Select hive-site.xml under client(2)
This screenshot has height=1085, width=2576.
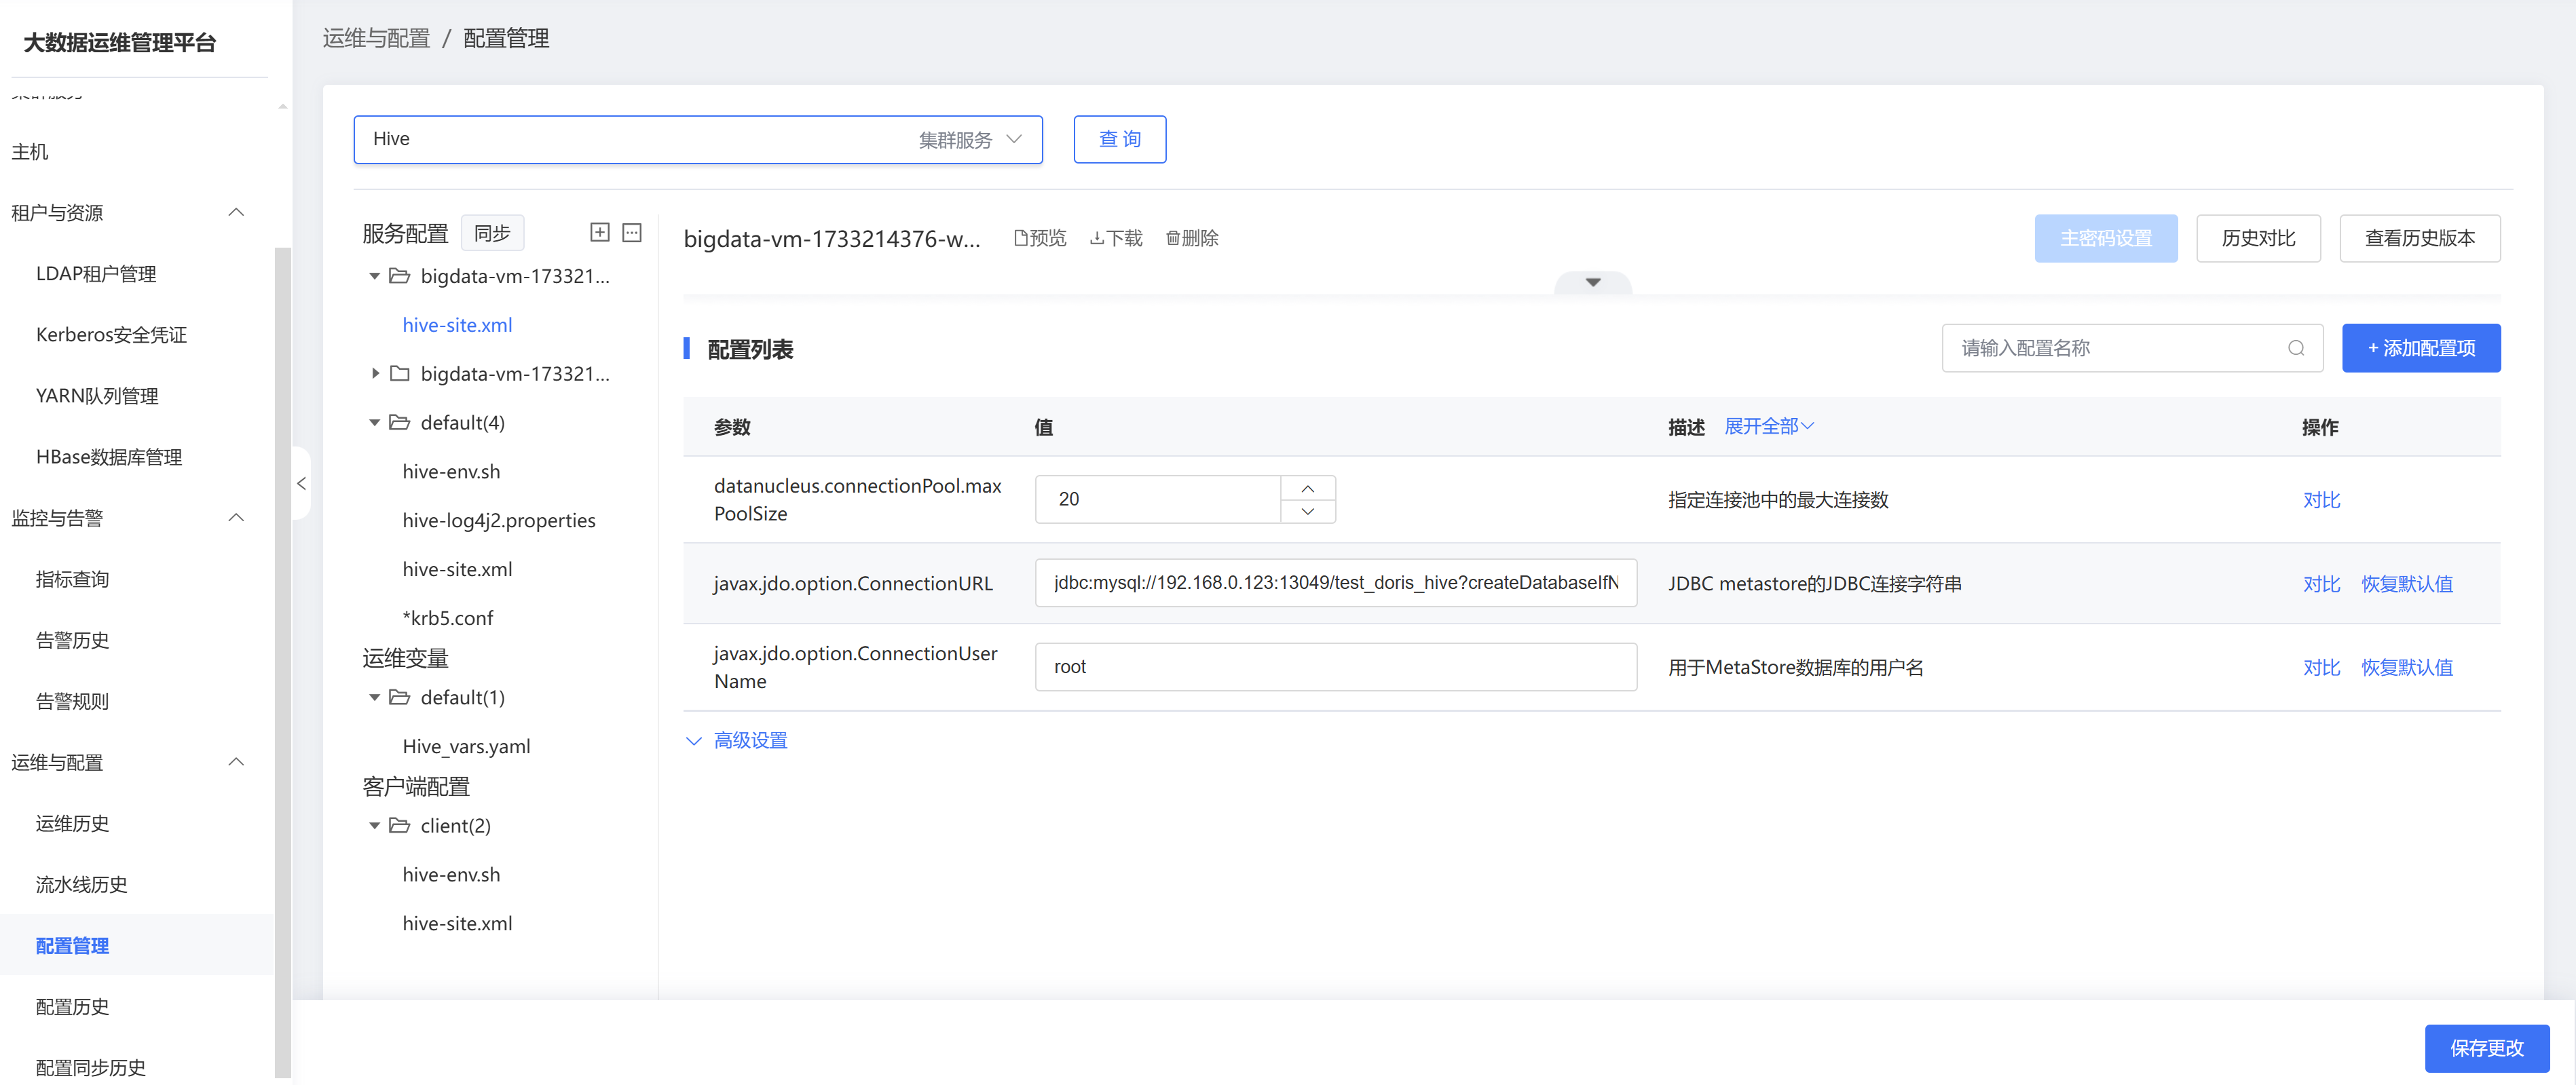coord(457,924)
